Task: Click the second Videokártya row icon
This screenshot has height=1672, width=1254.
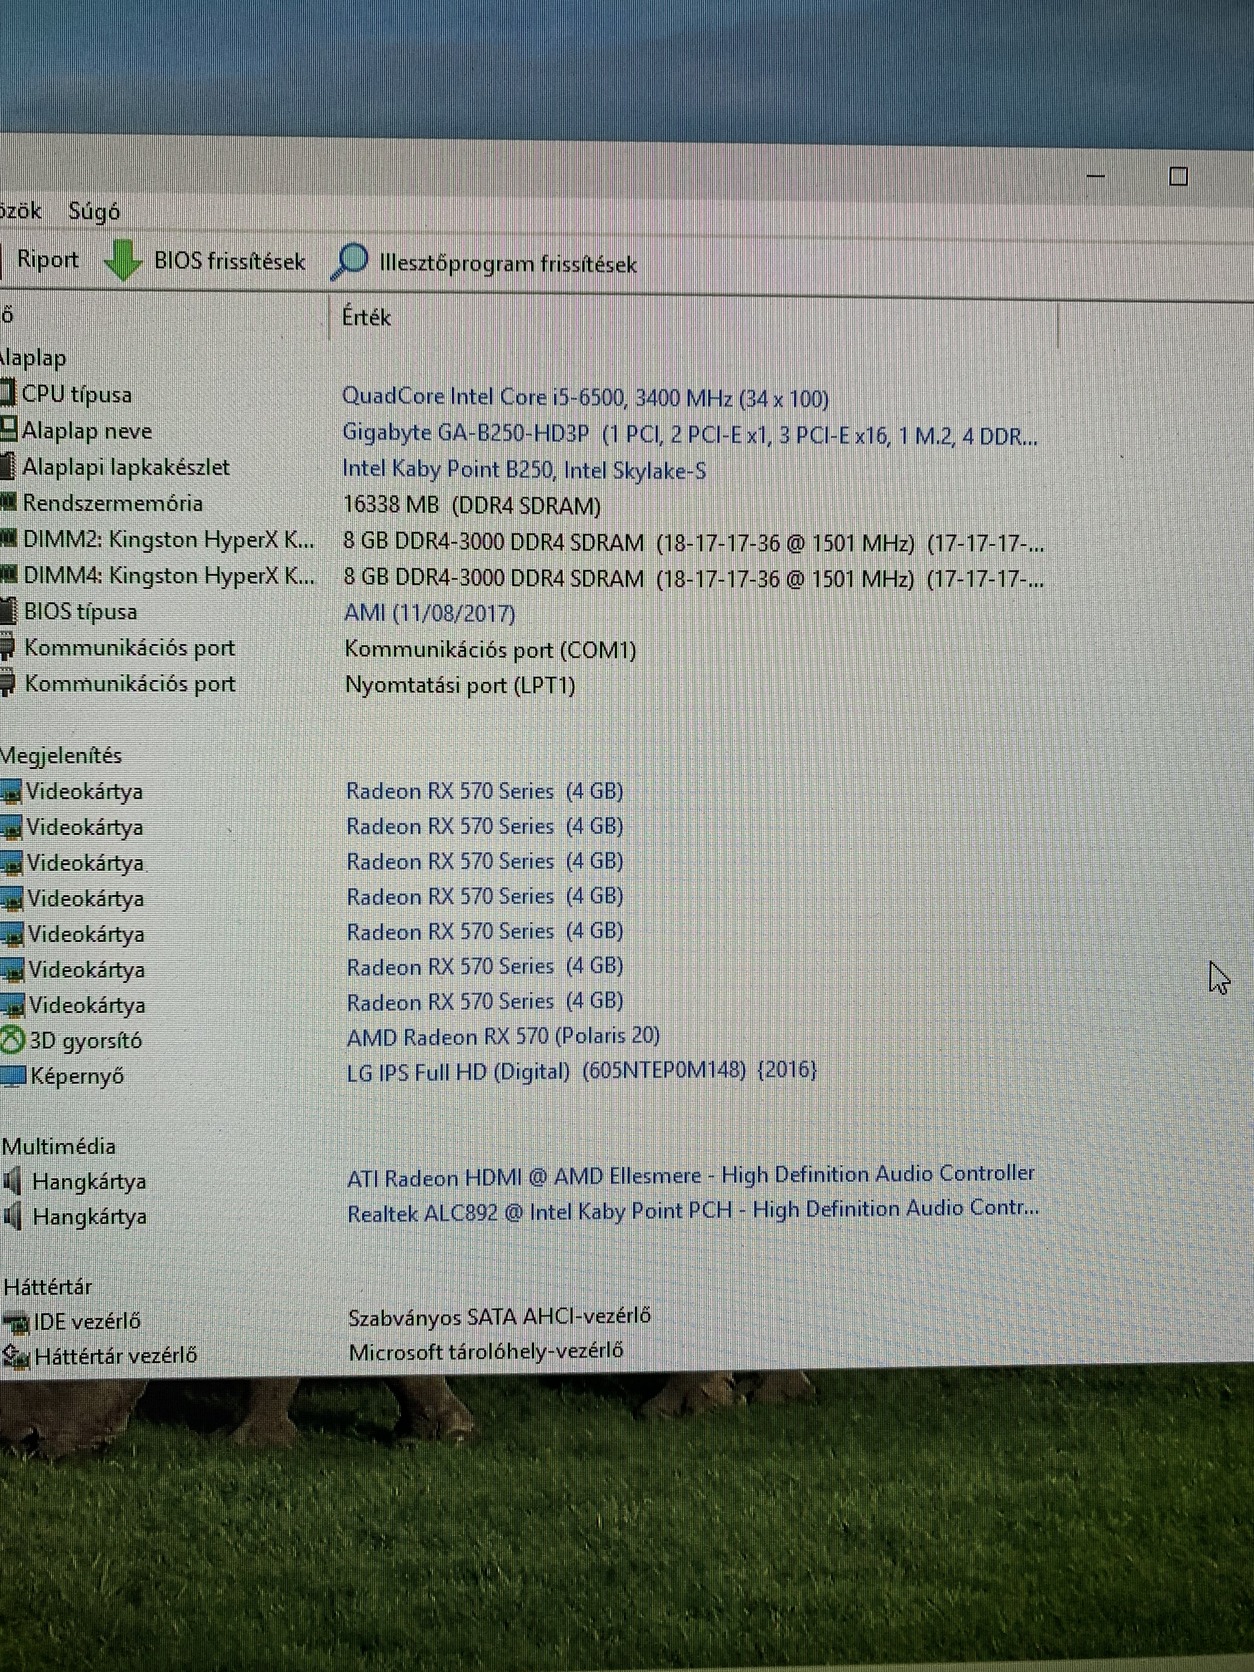Action: coord(11,828)
